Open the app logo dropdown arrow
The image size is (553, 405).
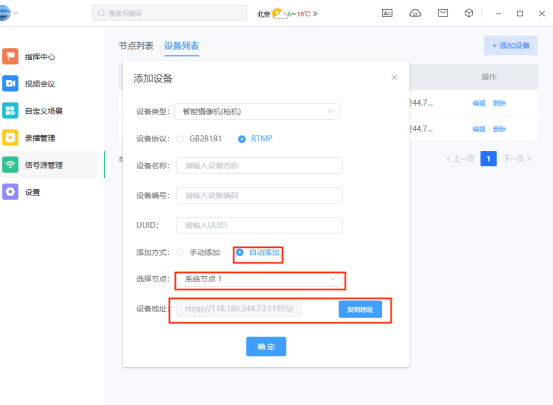tap(16, 13)
